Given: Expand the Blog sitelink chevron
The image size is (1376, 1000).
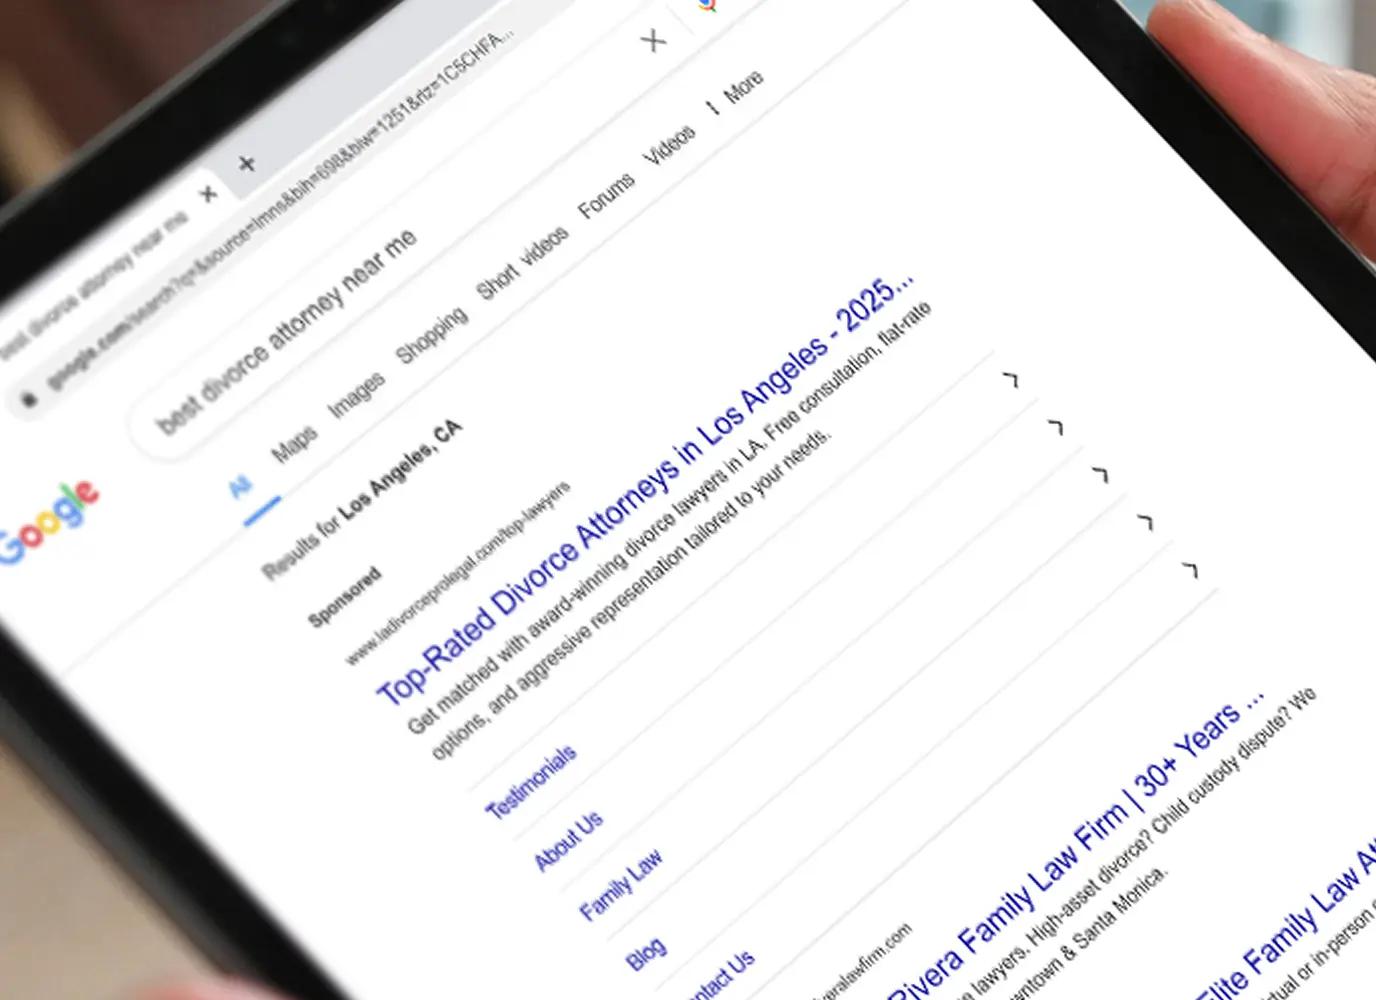Looking at the screenshot, I should (1146, 522).
